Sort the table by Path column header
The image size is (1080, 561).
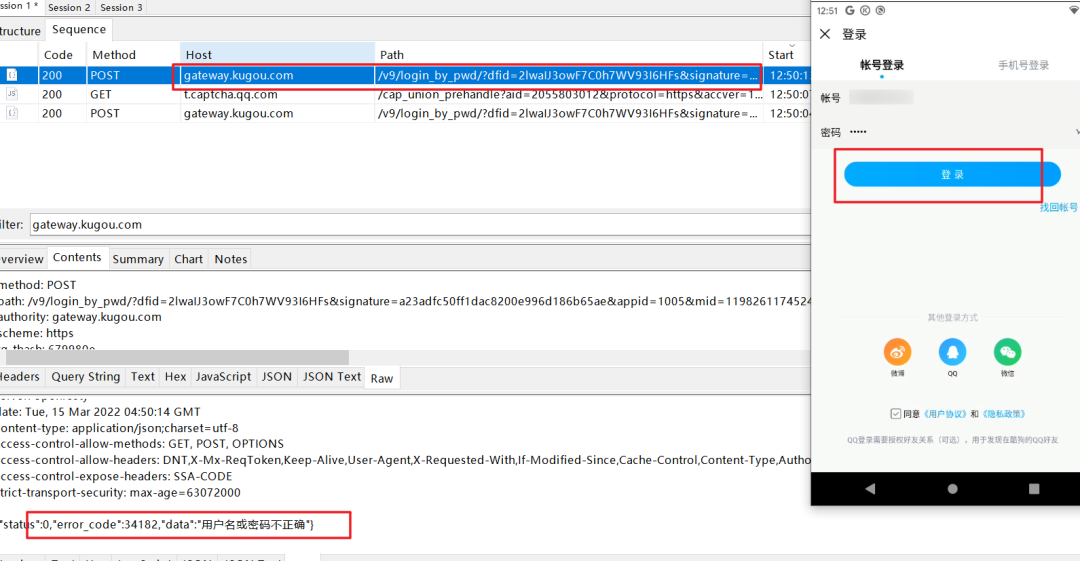pyautogui.click(x=568, y=54)
